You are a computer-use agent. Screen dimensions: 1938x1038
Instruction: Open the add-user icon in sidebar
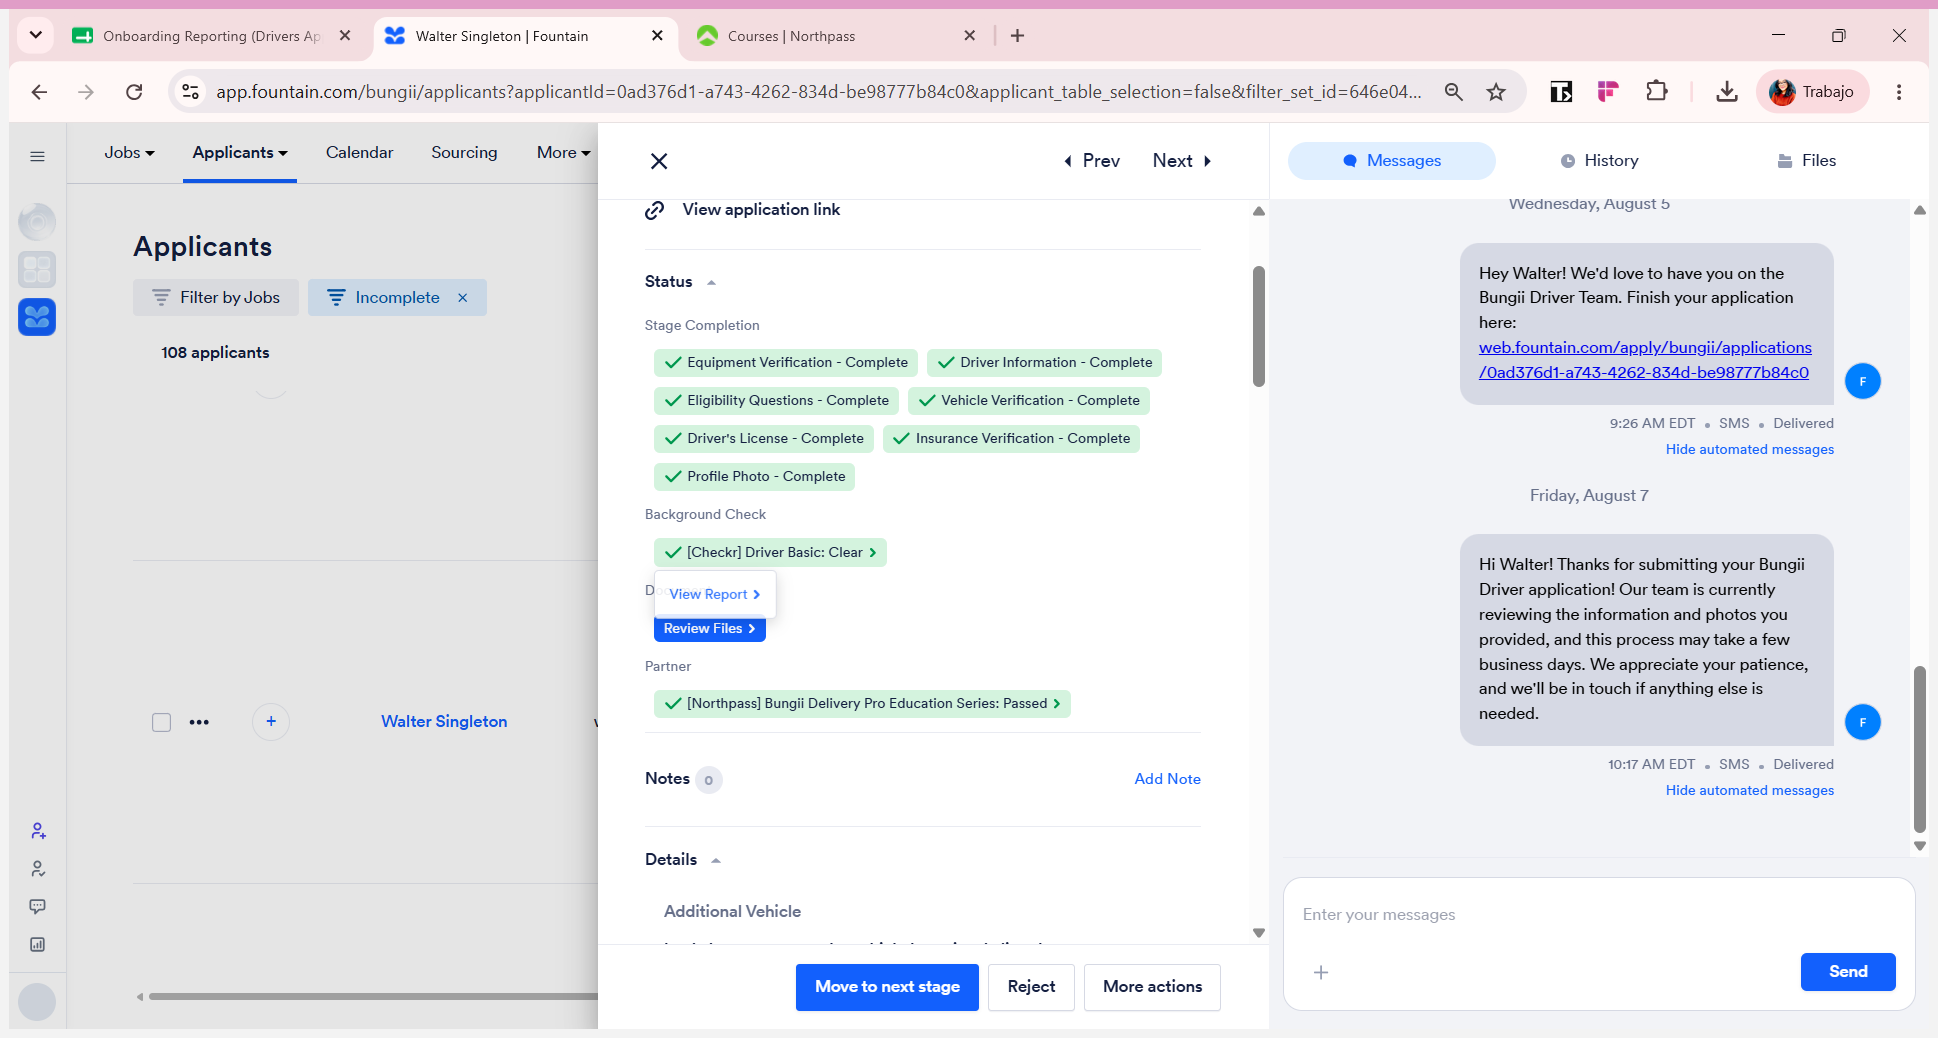[x=38, y=831]
